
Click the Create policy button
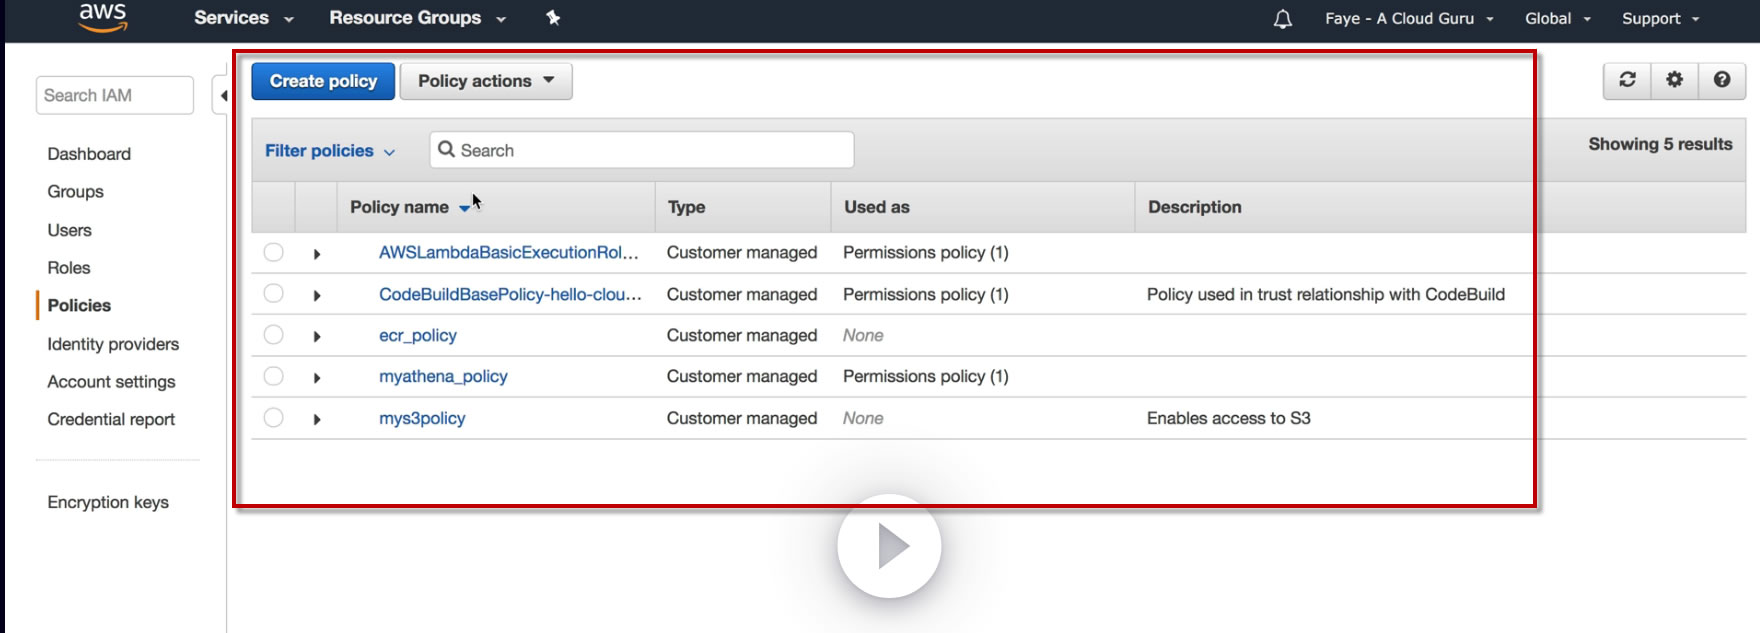323,81
